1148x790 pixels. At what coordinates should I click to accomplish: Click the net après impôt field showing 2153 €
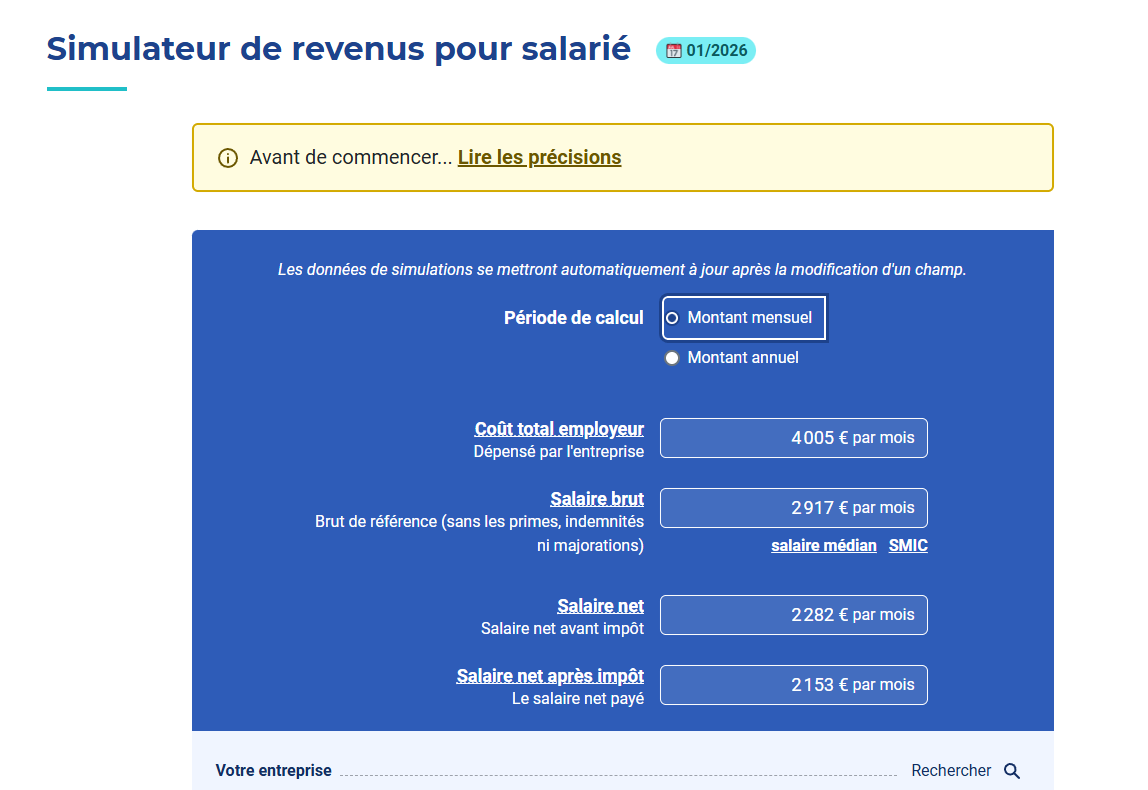[x=794, y=685]
